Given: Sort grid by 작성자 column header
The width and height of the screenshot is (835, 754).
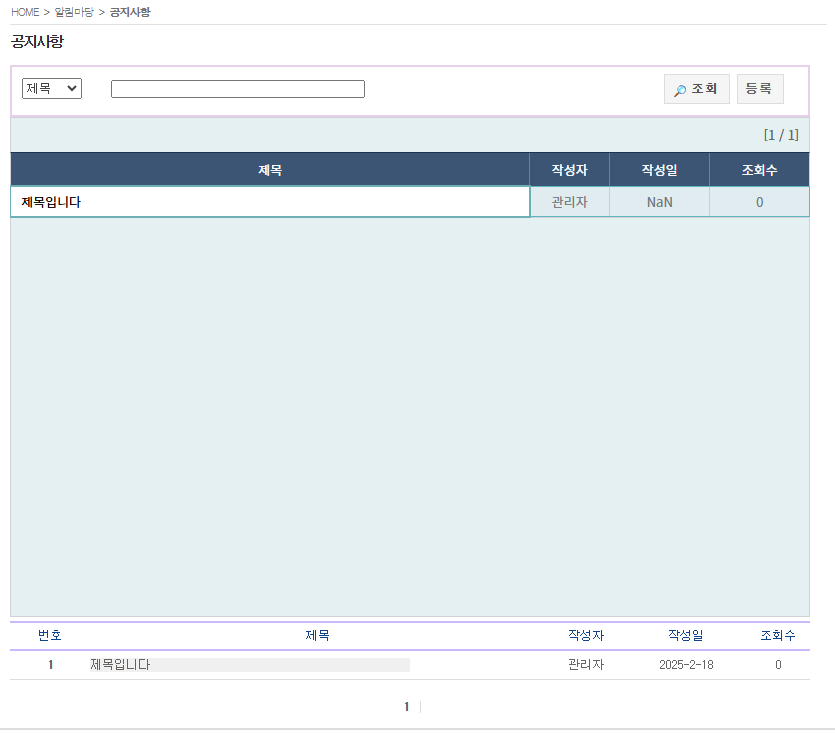Looking at the screenshot, I should [569, 170].
